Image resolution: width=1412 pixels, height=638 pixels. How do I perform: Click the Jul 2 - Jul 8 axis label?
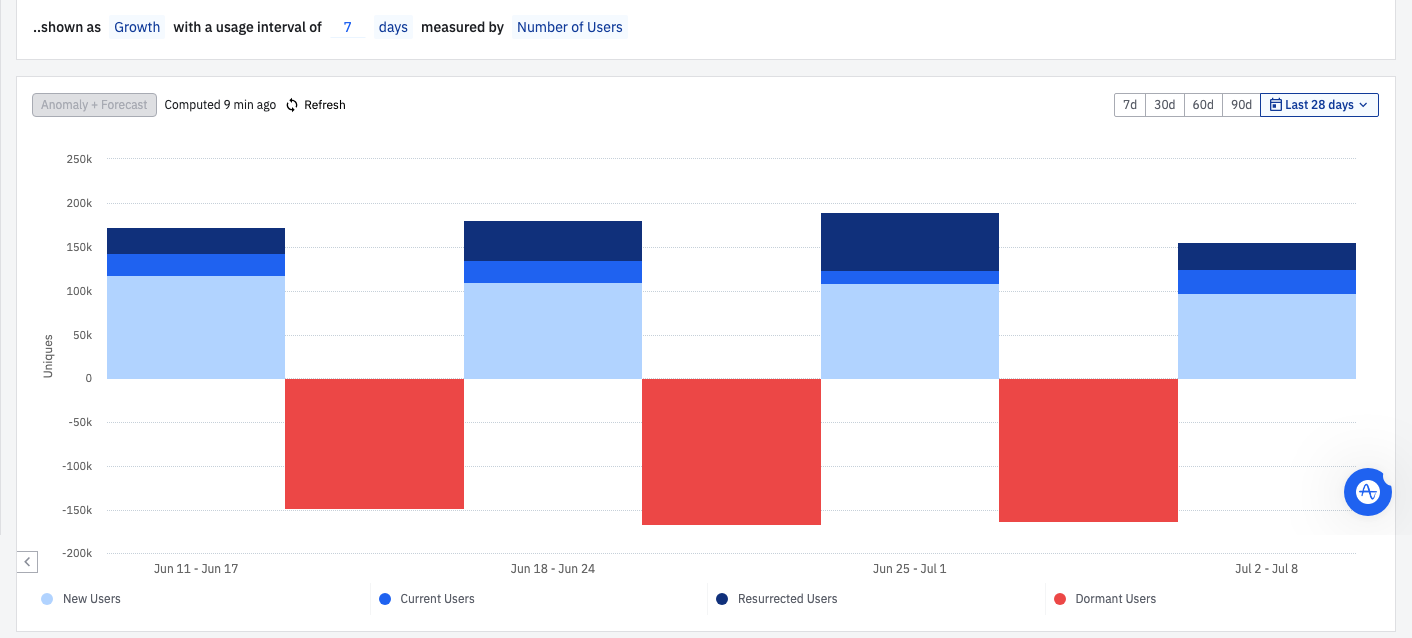point(1267,569)
